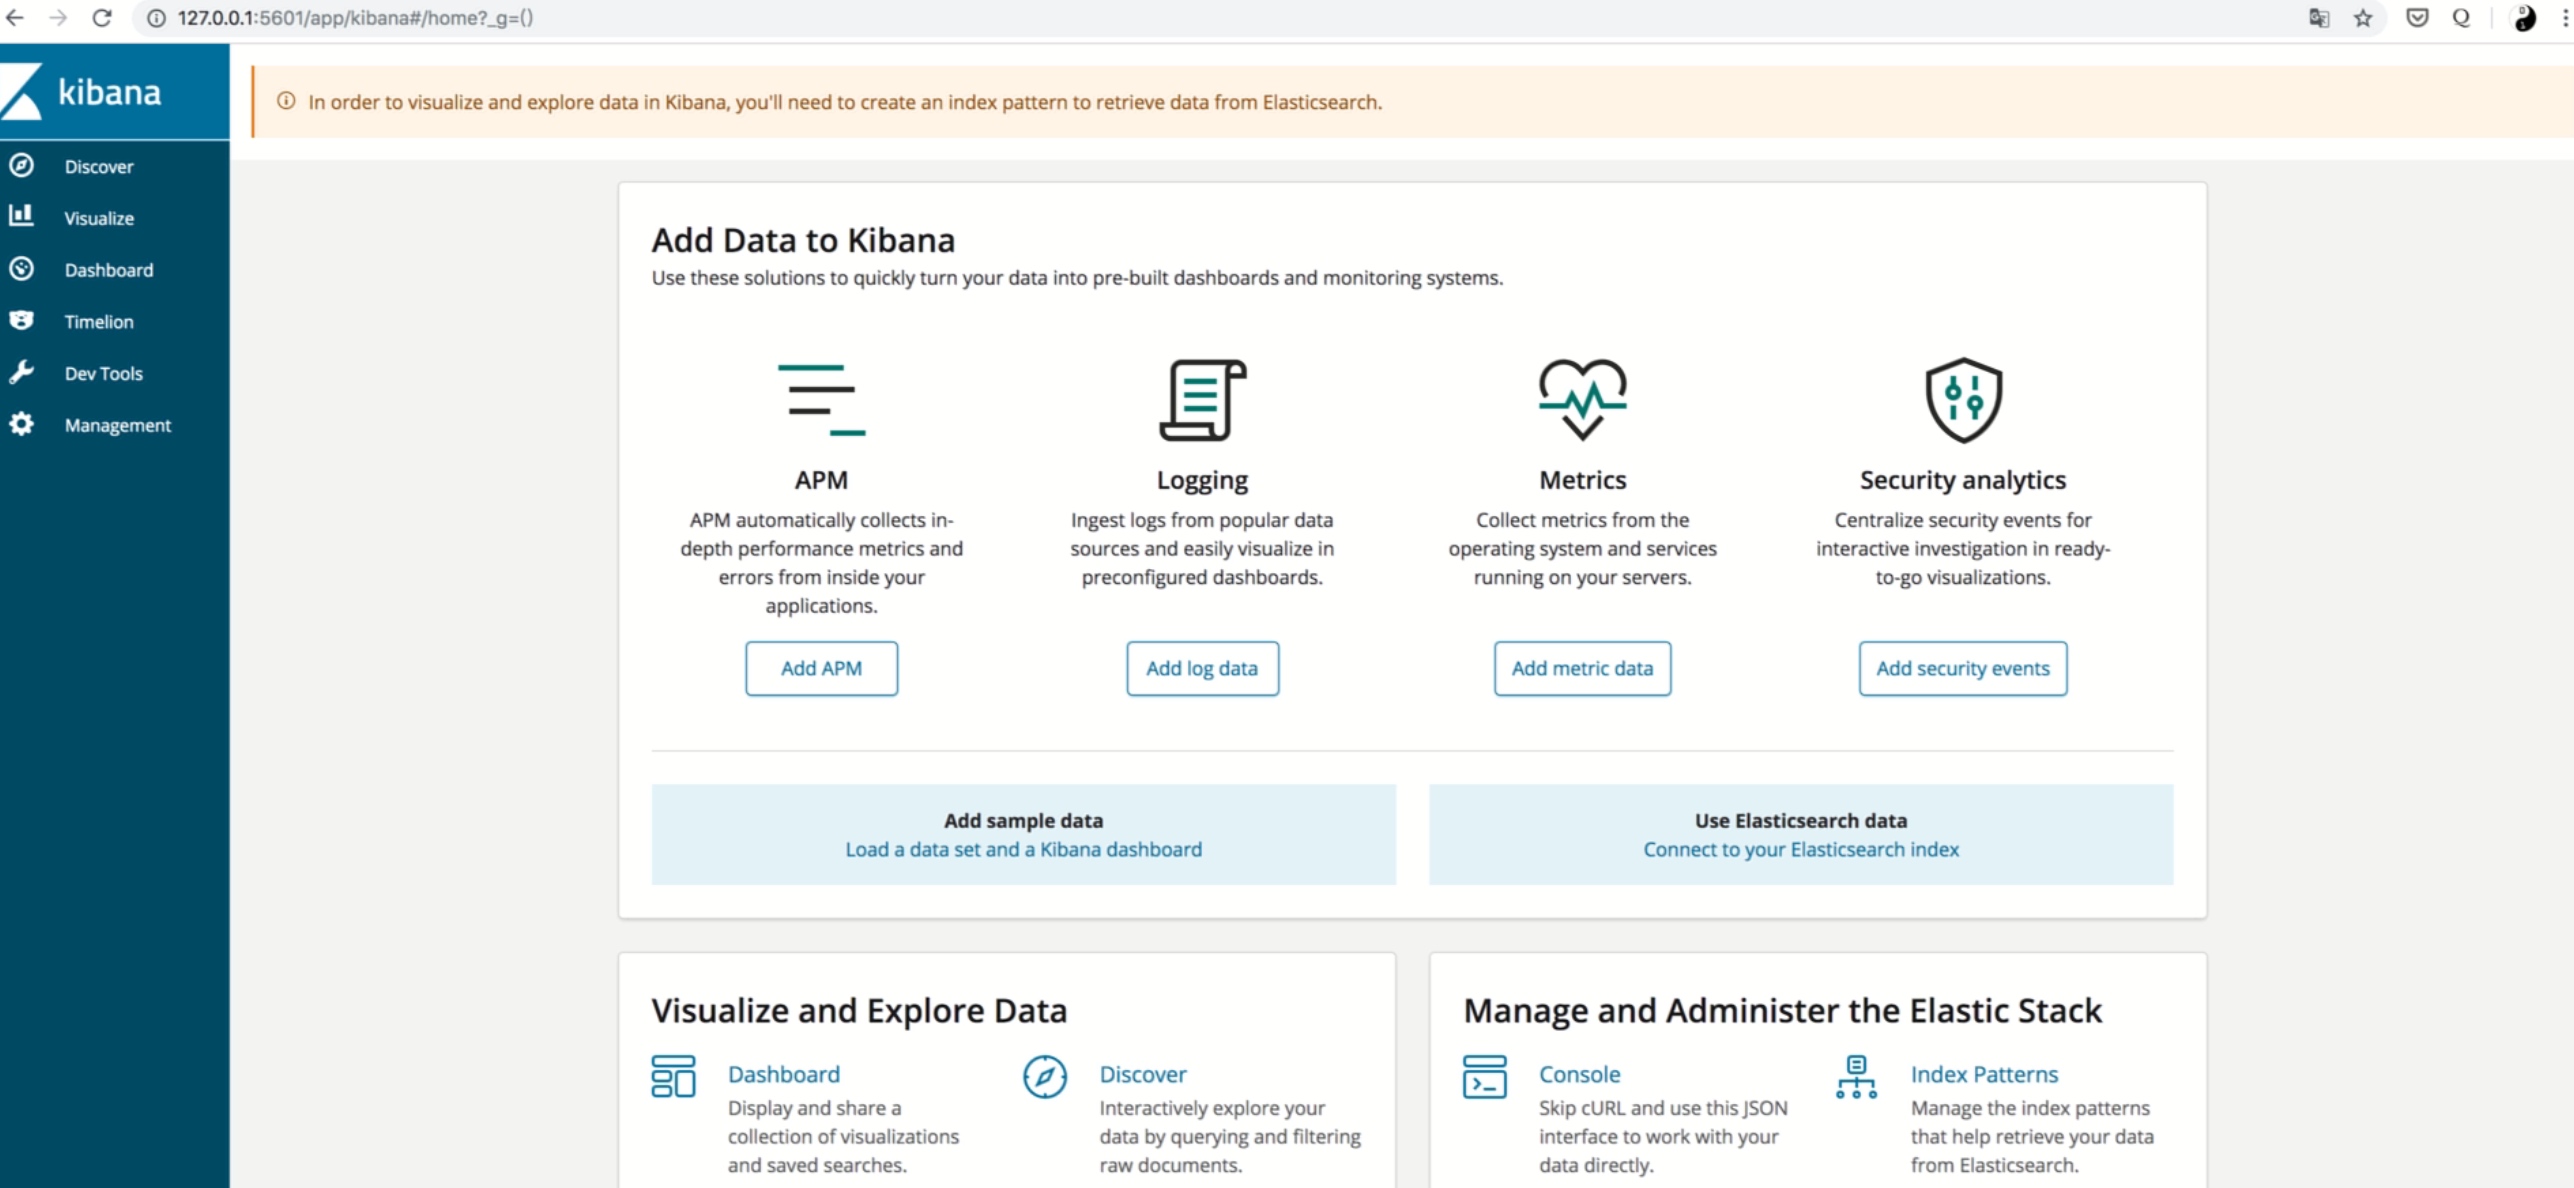
Task: Click the Visualize and Explore Data heading
Action: [859, 1010]
